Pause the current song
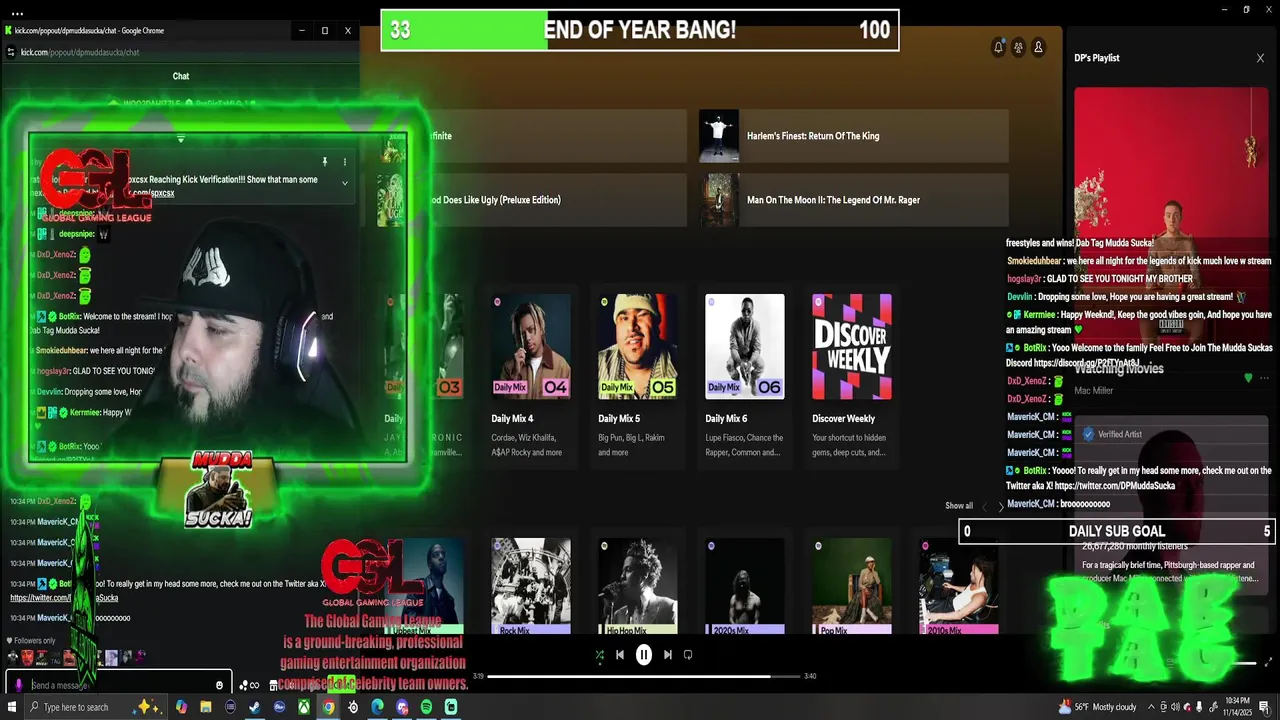 pyautogui.click(x=644, y=655)
